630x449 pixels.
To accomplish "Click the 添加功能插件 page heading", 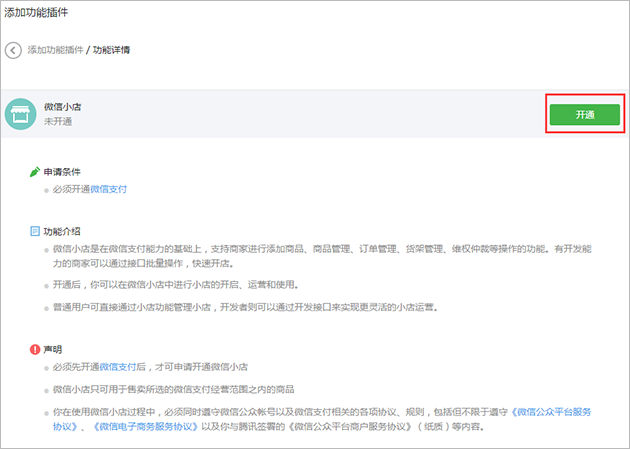I will coord(36,12).
